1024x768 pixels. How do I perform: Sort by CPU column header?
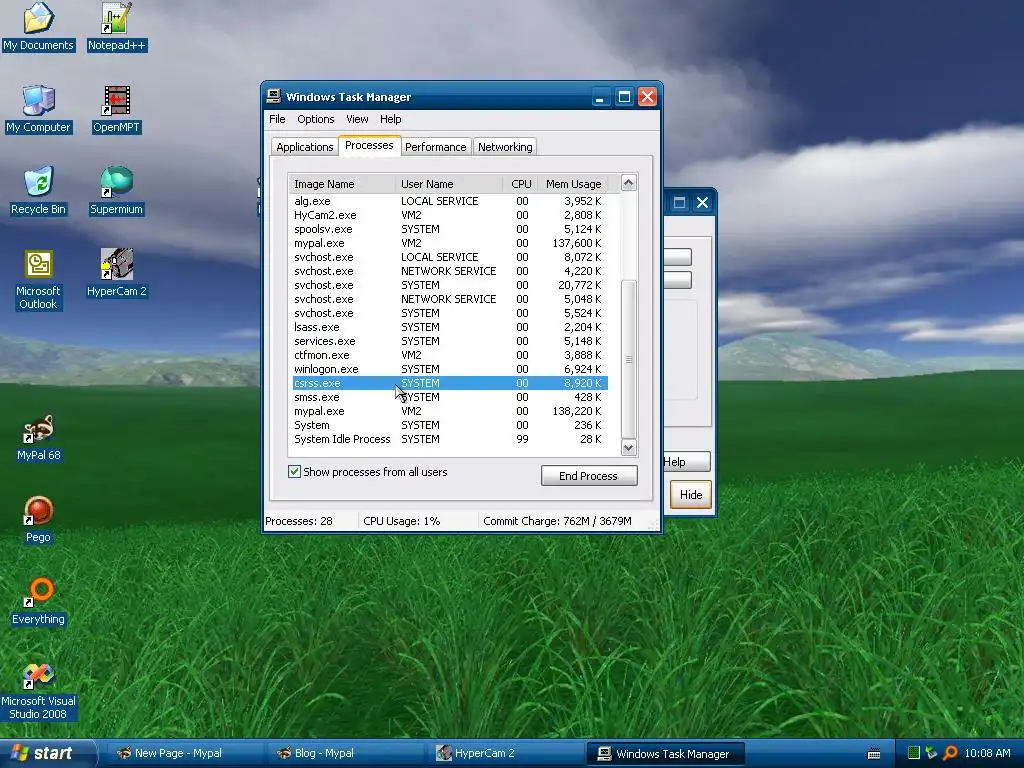520,184
